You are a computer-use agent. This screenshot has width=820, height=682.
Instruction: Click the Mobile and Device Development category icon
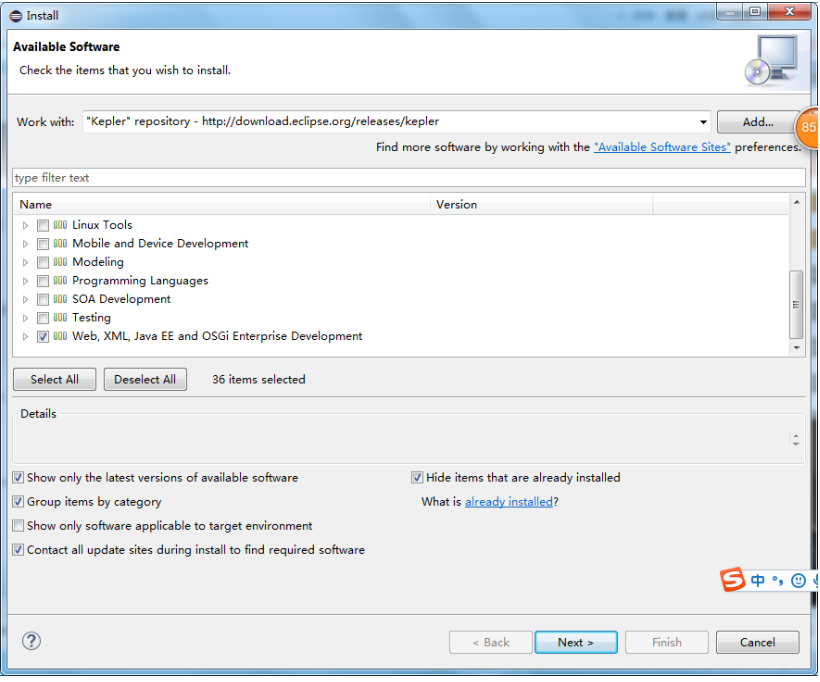point(61,243)
